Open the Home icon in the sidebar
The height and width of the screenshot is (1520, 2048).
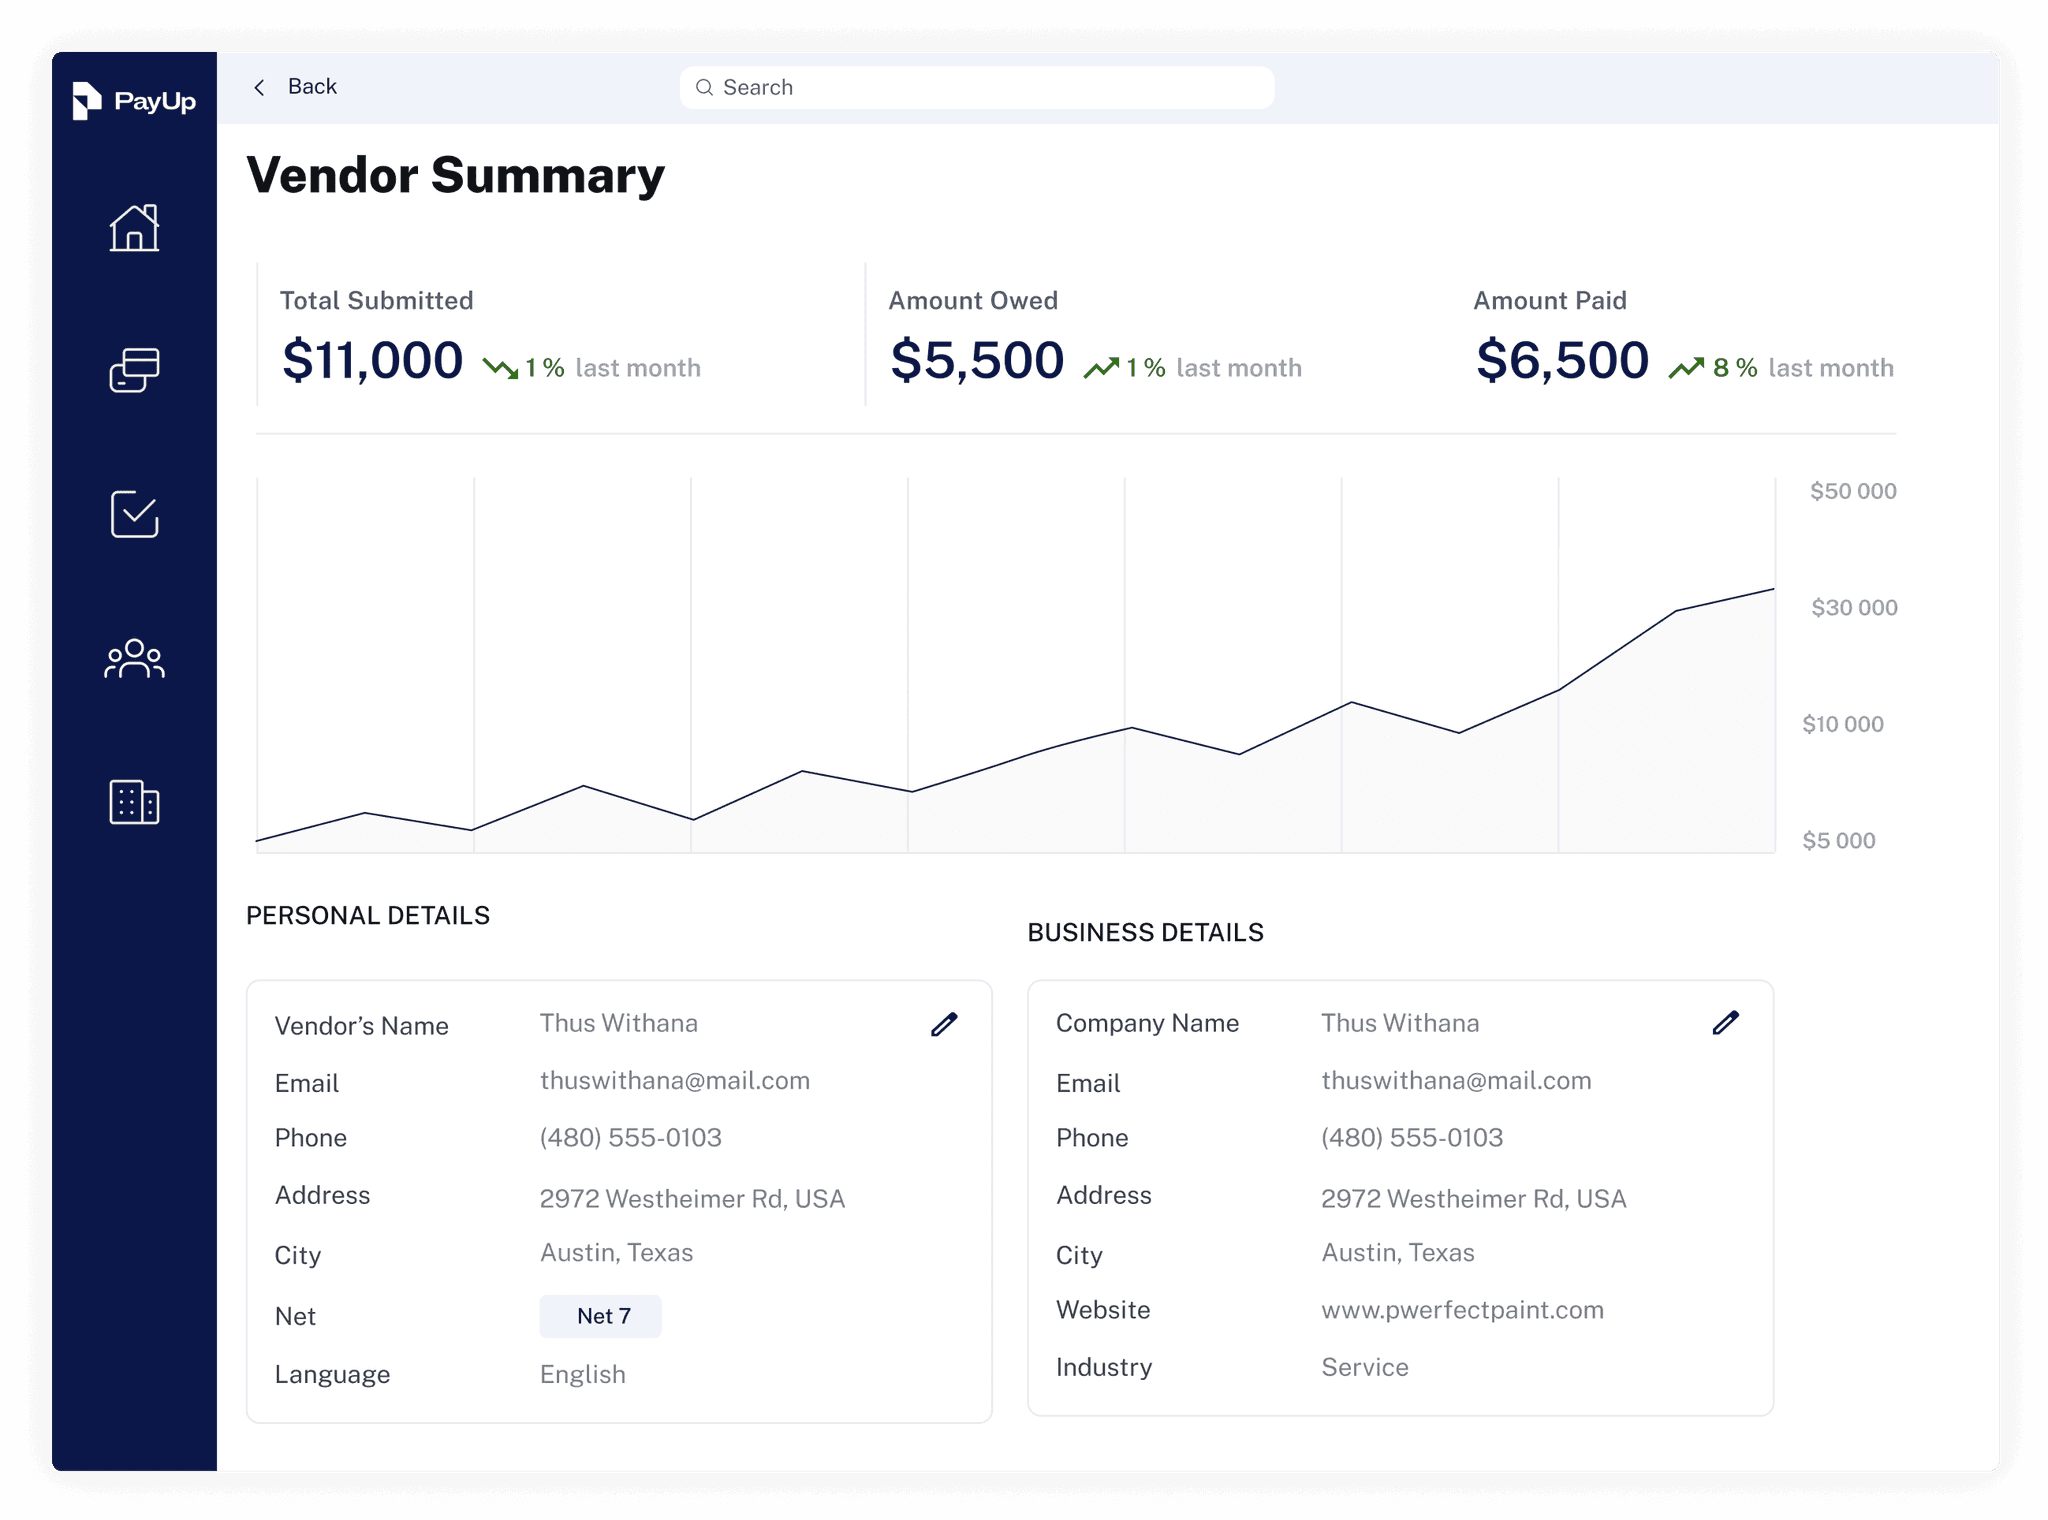pos(134,228)
